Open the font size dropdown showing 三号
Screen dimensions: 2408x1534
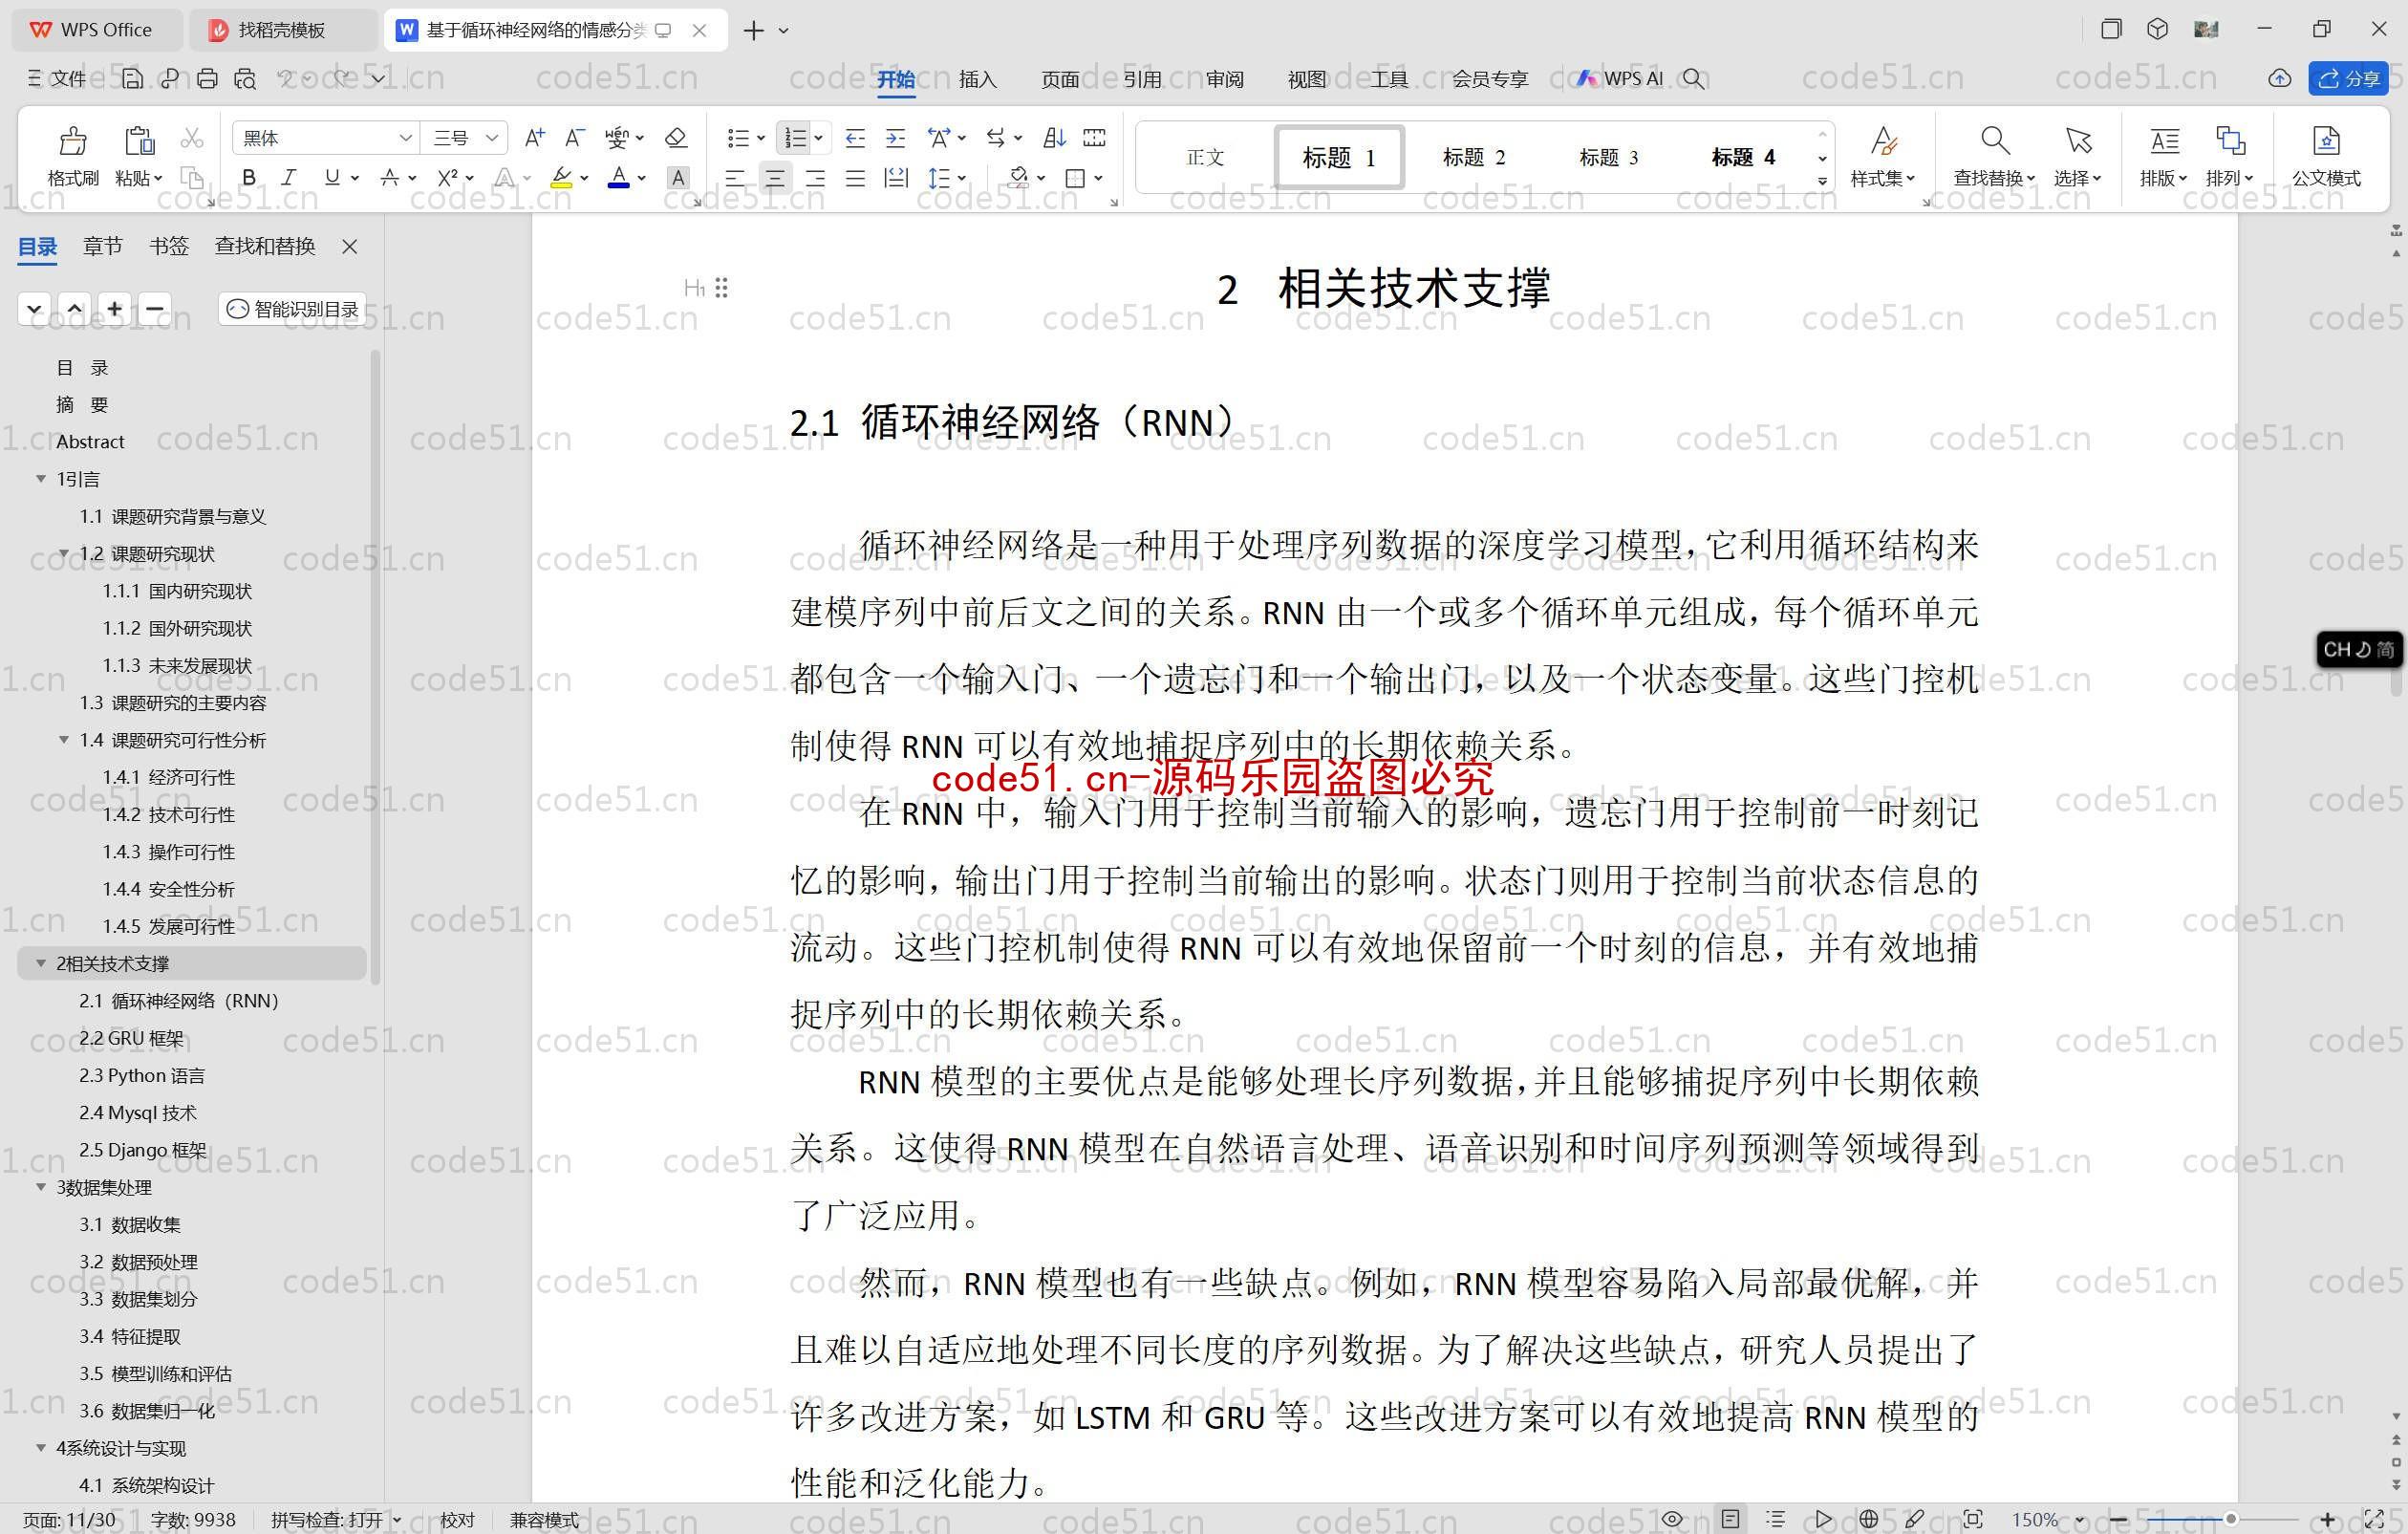pyautogui.click(x=491, y=138)
